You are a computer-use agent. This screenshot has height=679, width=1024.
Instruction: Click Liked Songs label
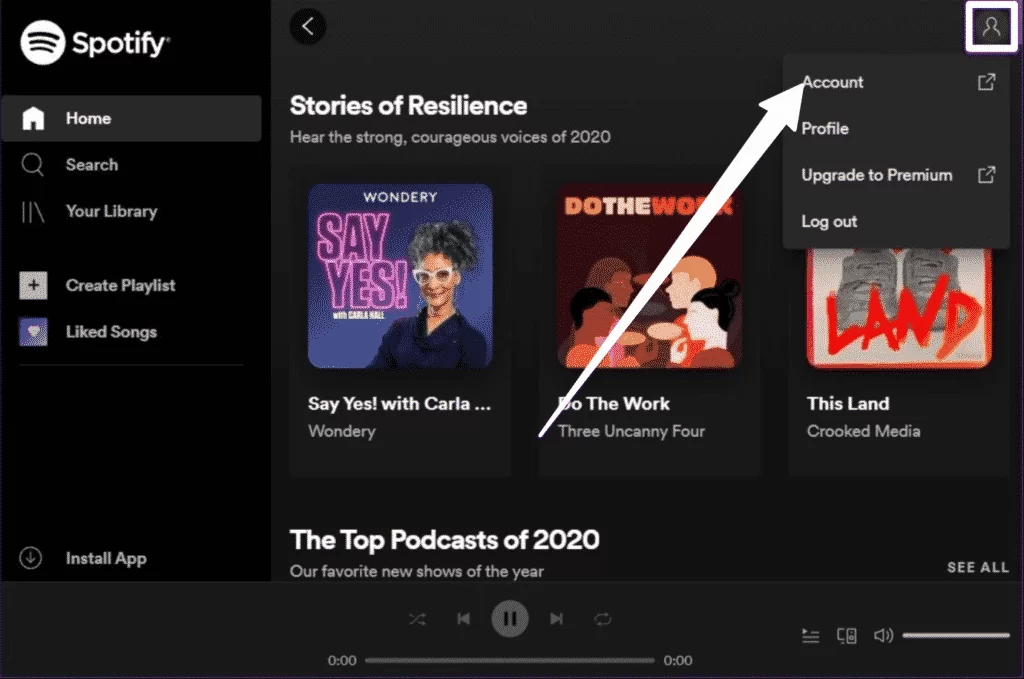(112, 332)
